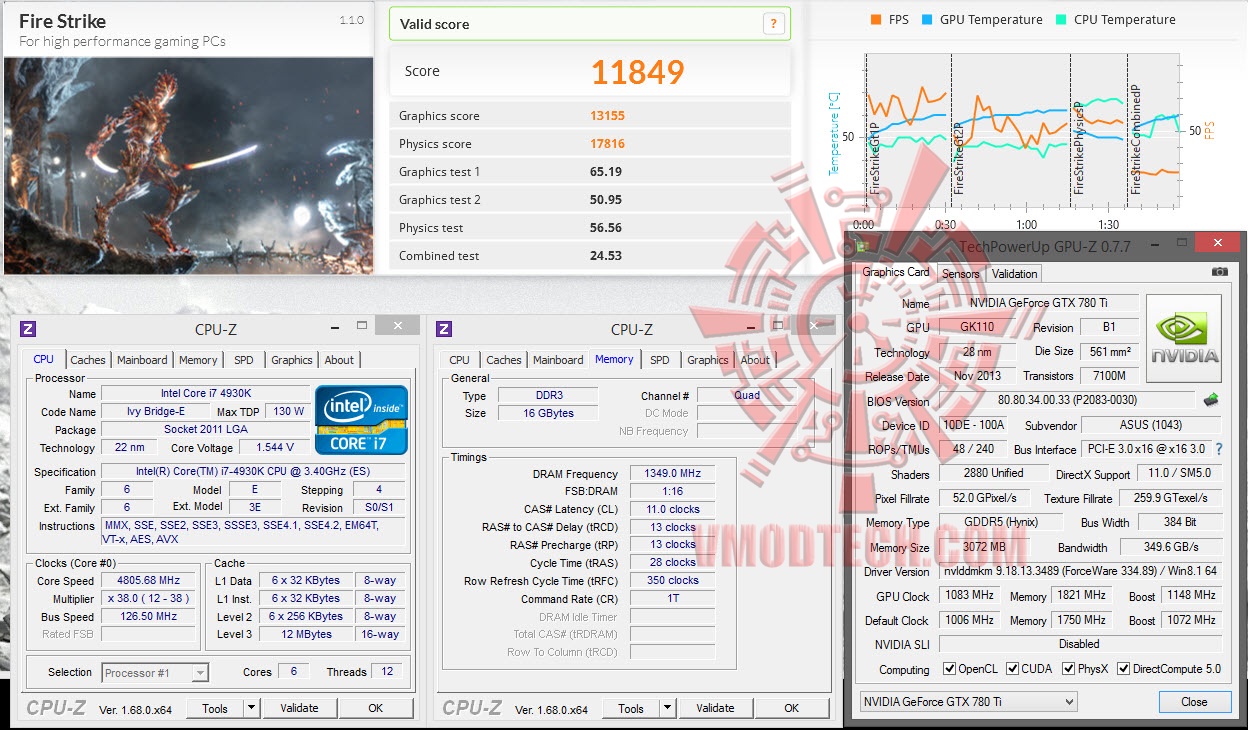Image resolution: width=1248 pixels, height=730 pixels.
Task: Click Tools button in CPU-Z memory window
Action: pos(631,708)
